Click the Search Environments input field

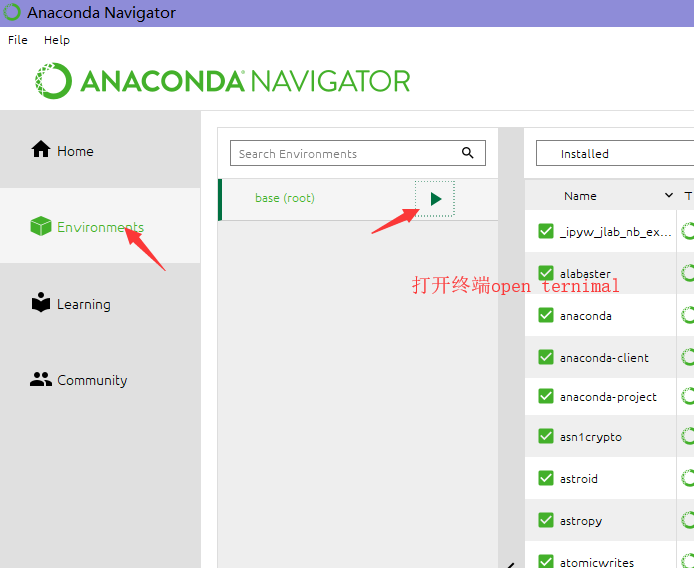358,153
